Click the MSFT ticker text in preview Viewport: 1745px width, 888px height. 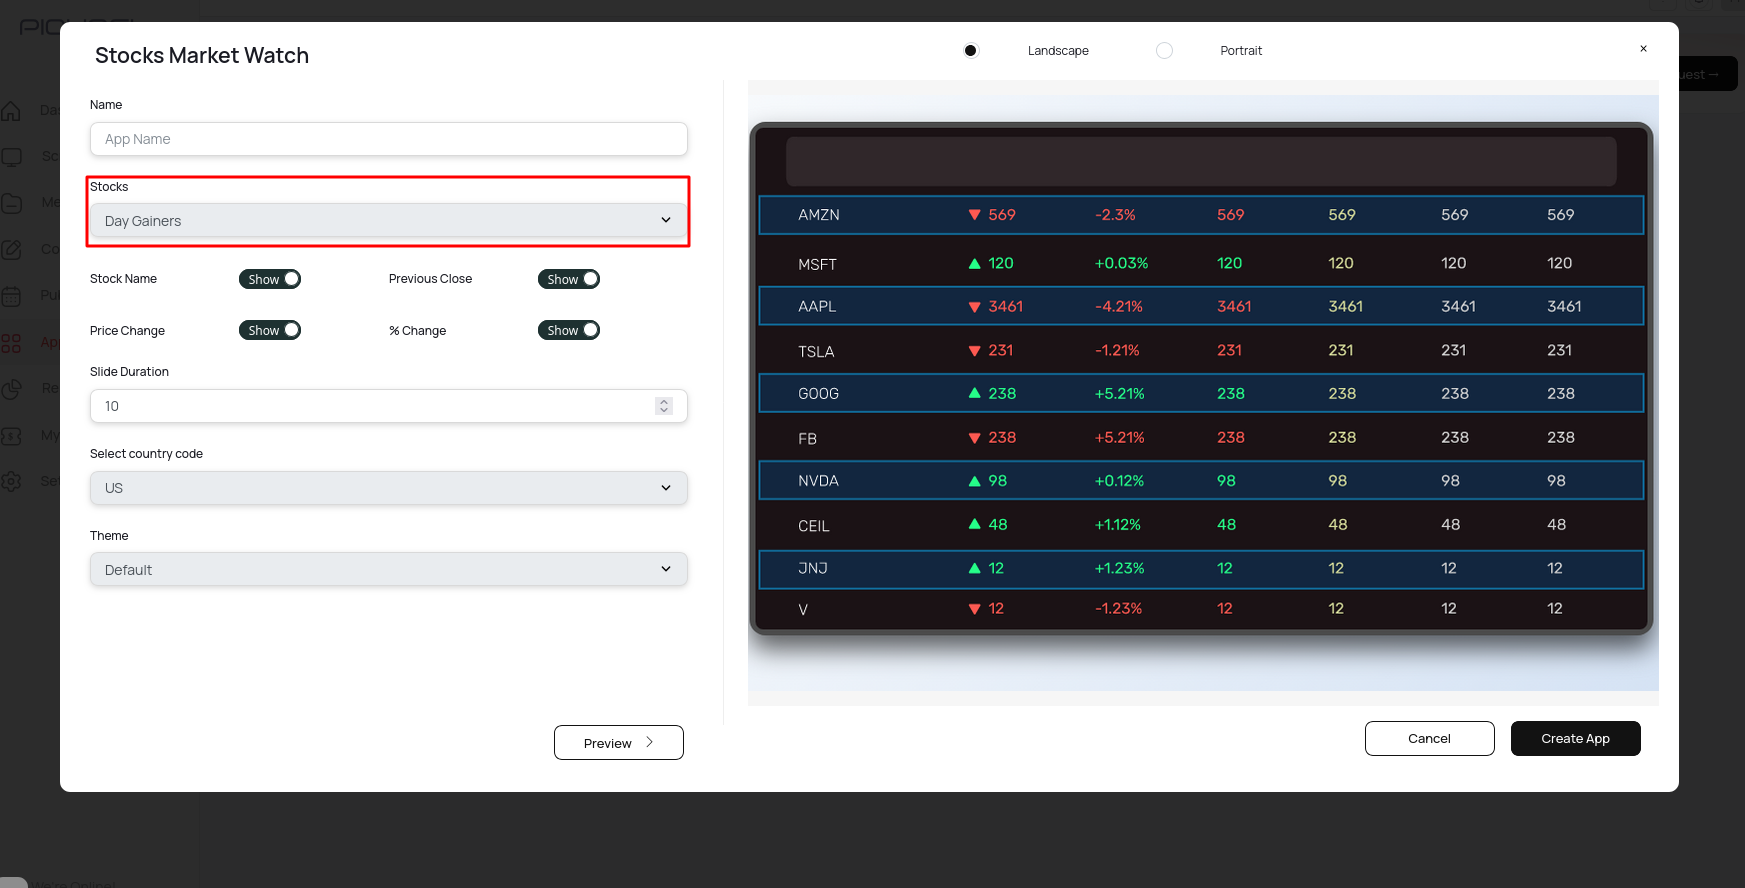(817, 264)
